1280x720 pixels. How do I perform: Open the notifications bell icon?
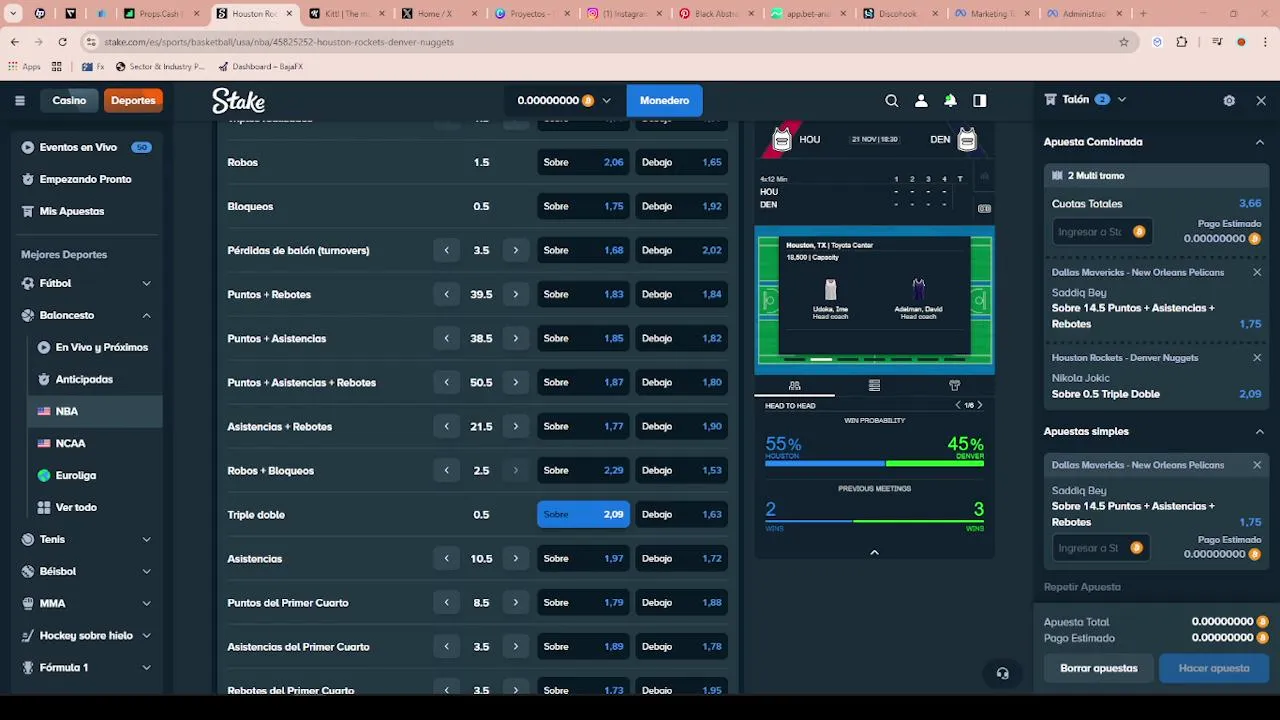click(950, 100)
